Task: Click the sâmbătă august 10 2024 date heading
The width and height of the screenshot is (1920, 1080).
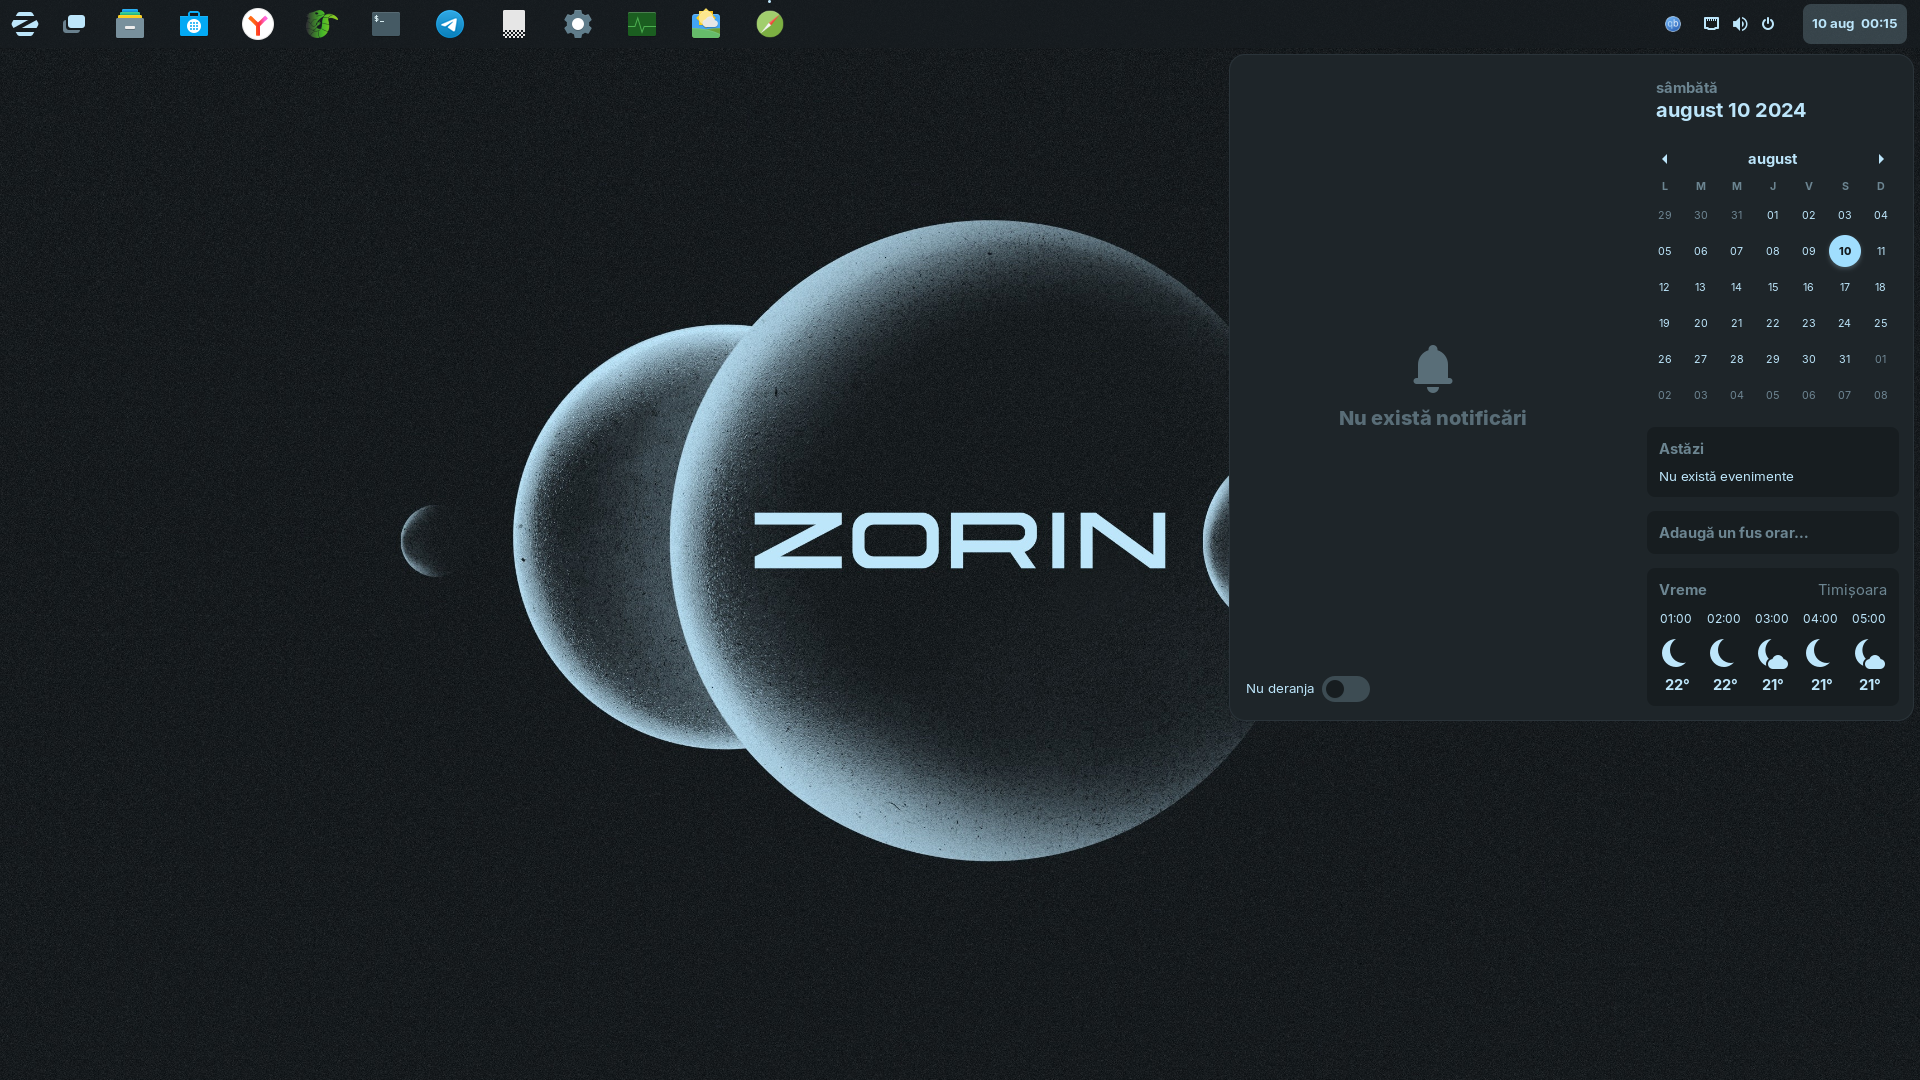Action: pyautogui.click(x=1731, y=101)
